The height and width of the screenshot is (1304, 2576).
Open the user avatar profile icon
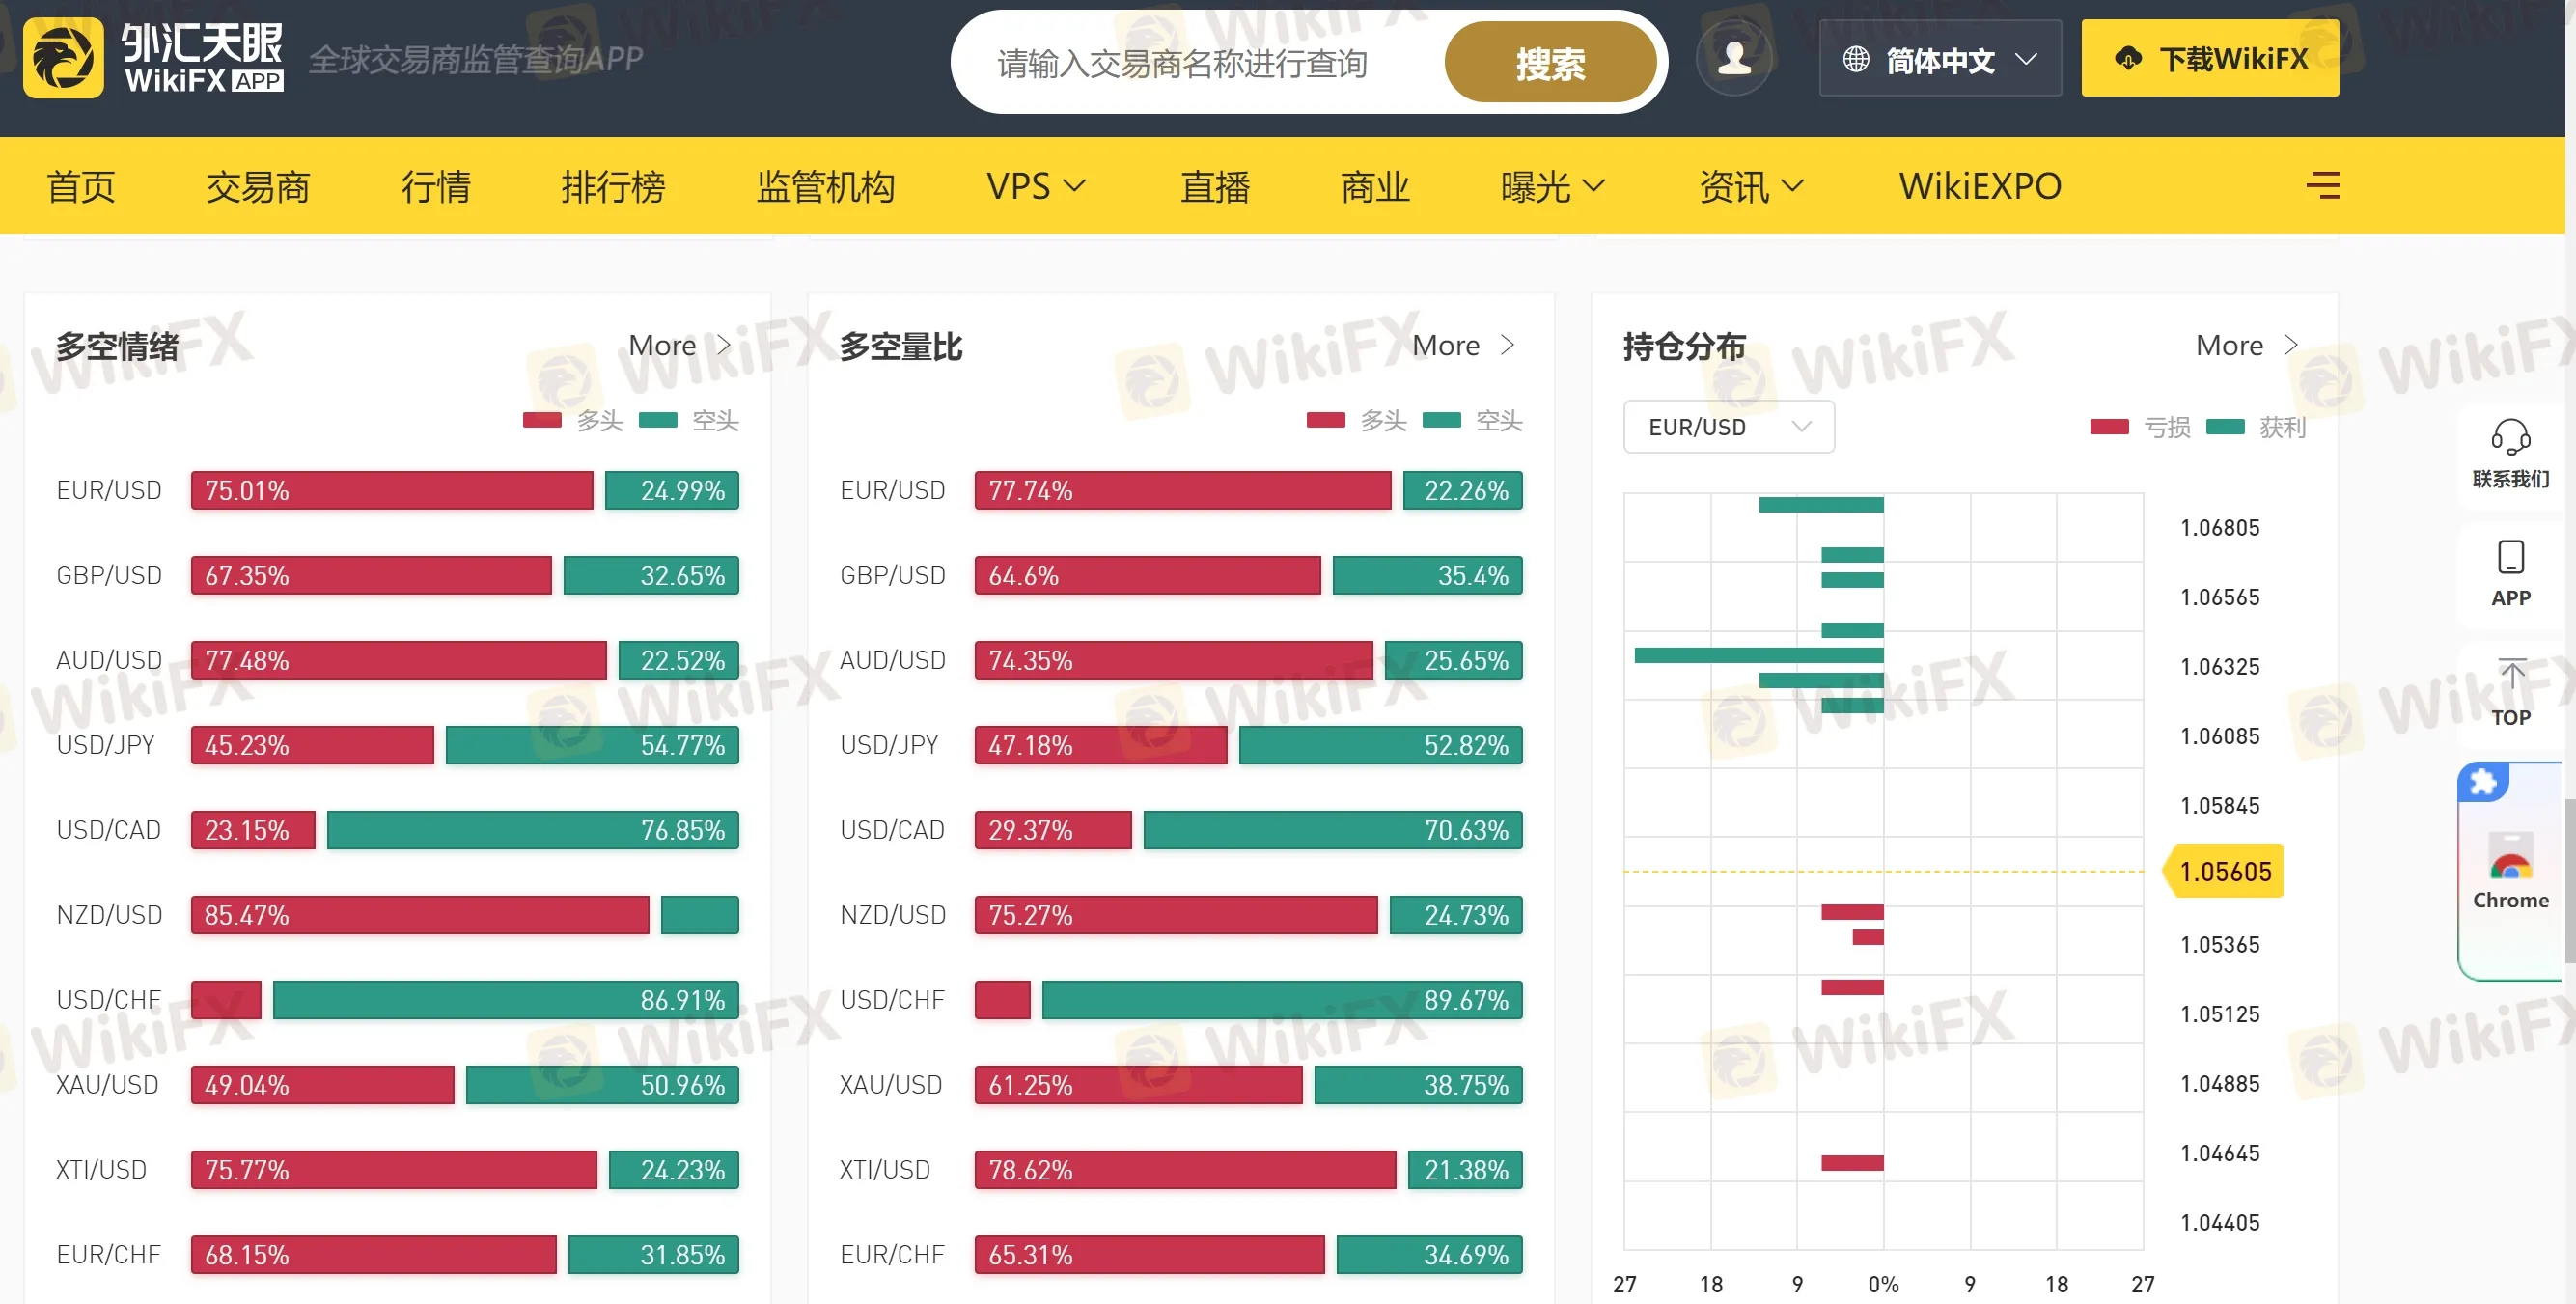click(1735, 57)
